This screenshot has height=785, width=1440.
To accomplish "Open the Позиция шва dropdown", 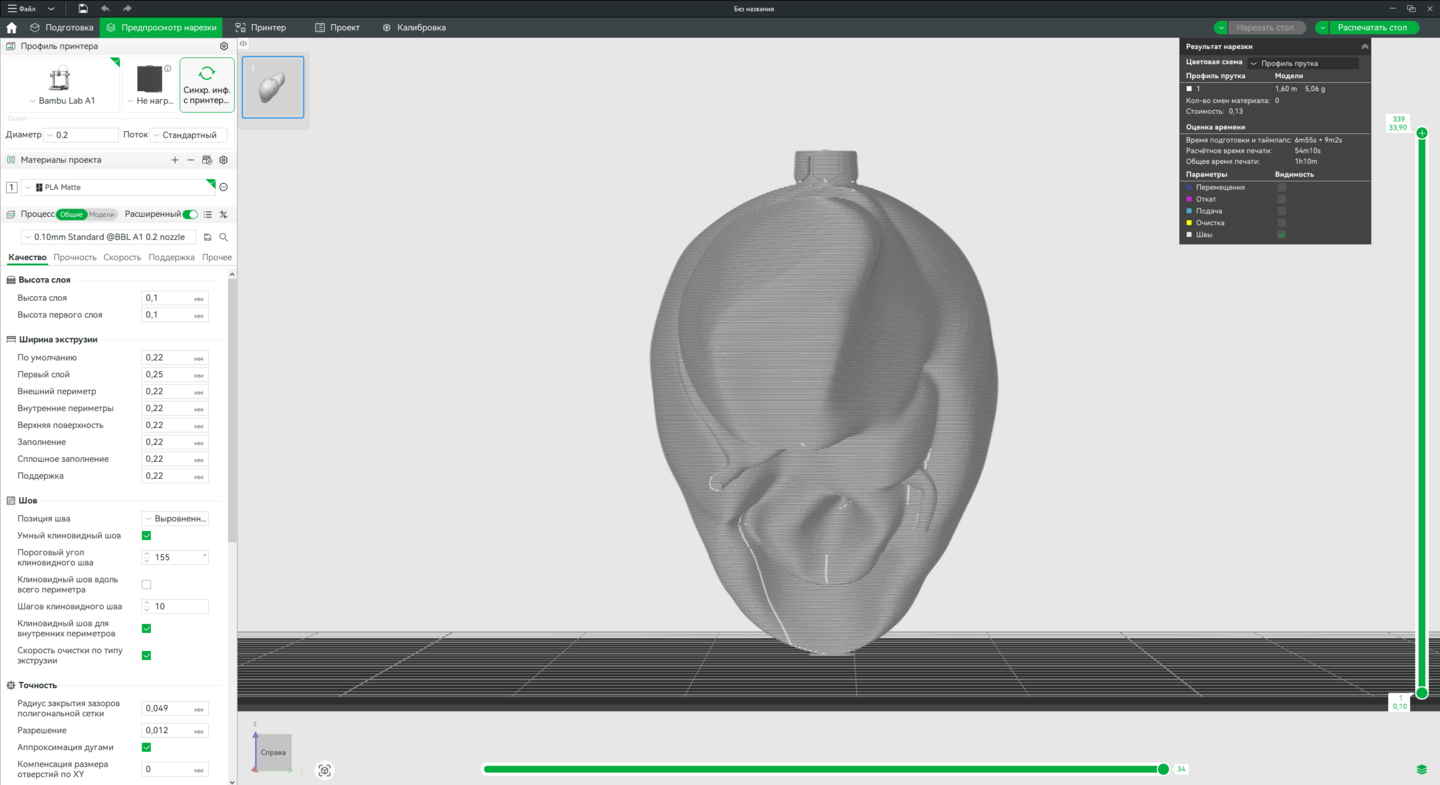I will 175,519.
